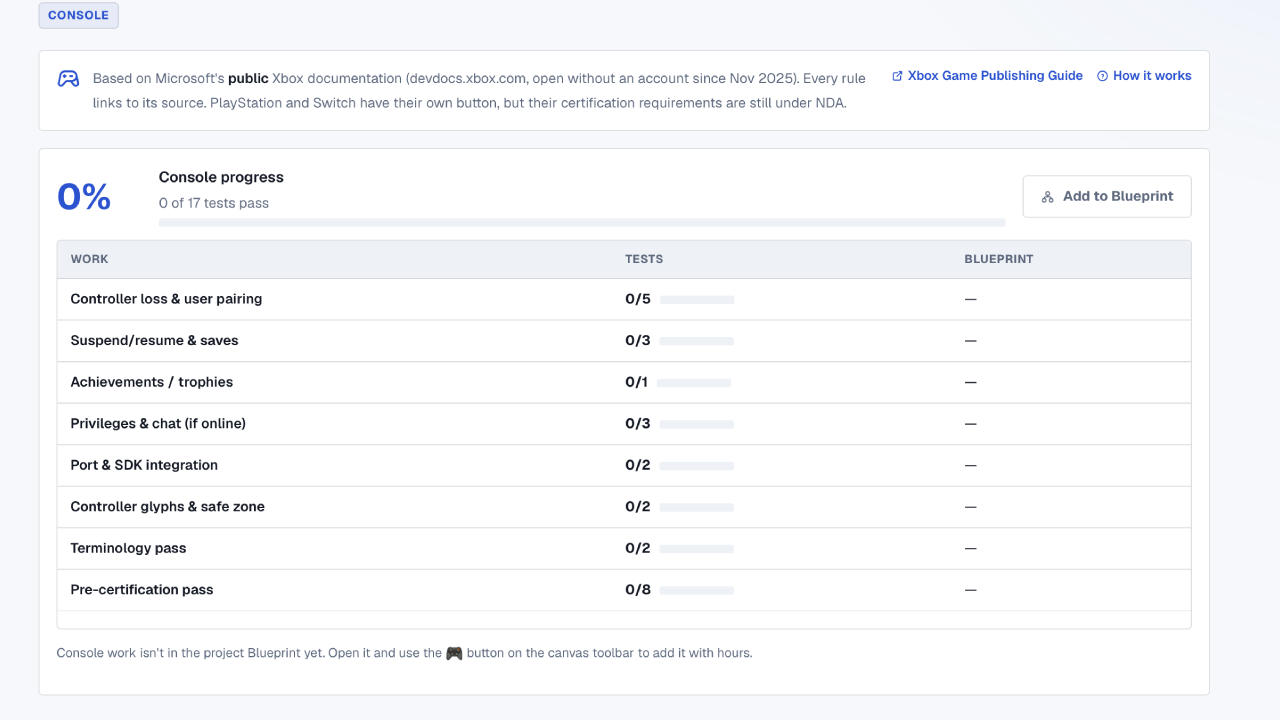The height and width of the screenshot is (720, 1280).
Task: Click the progress bar in the Controller loss row
Action: click(x=697, y=300)
